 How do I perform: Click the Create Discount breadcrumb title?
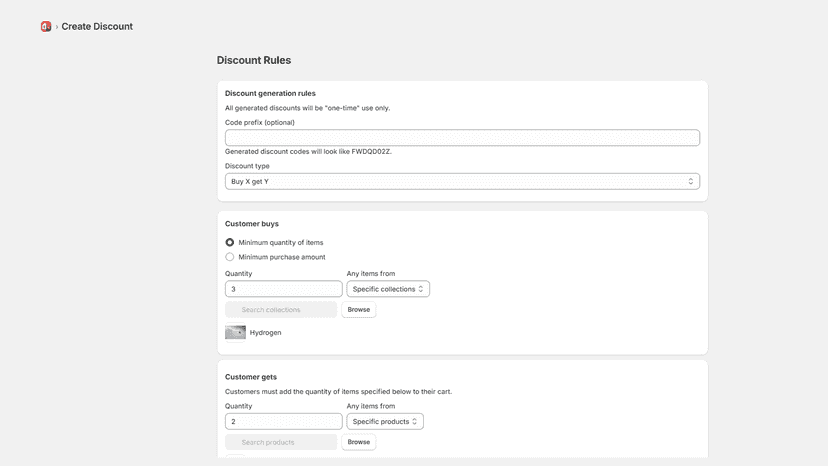(97, 26)
